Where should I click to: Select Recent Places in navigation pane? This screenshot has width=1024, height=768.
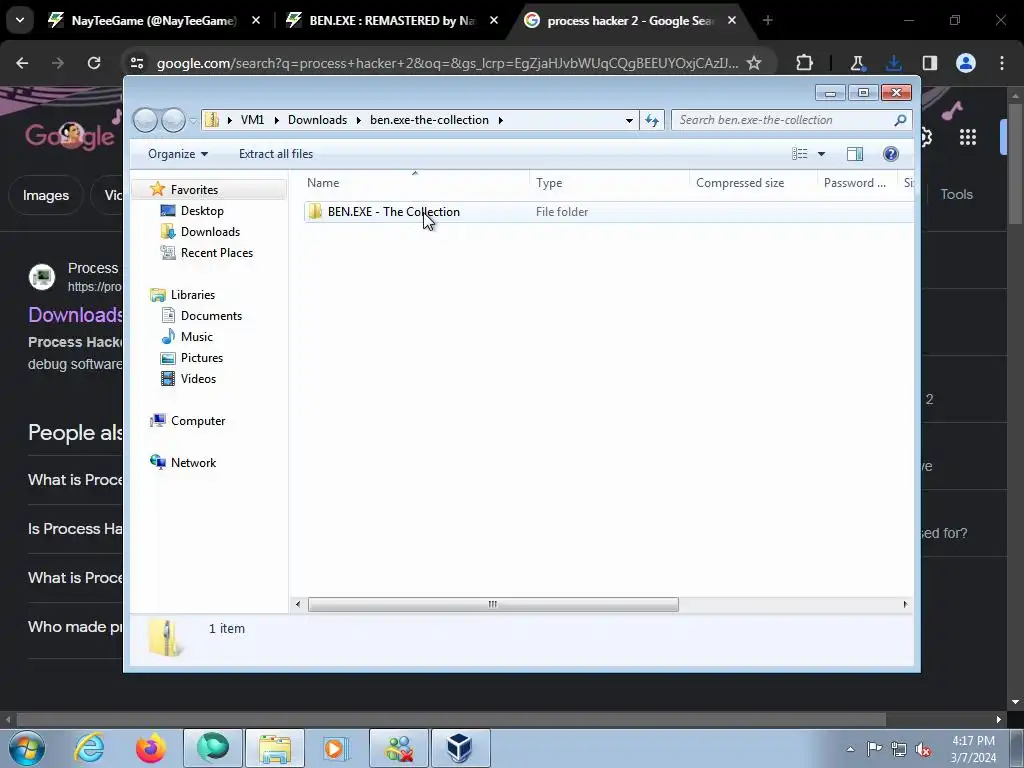point(216,253)
